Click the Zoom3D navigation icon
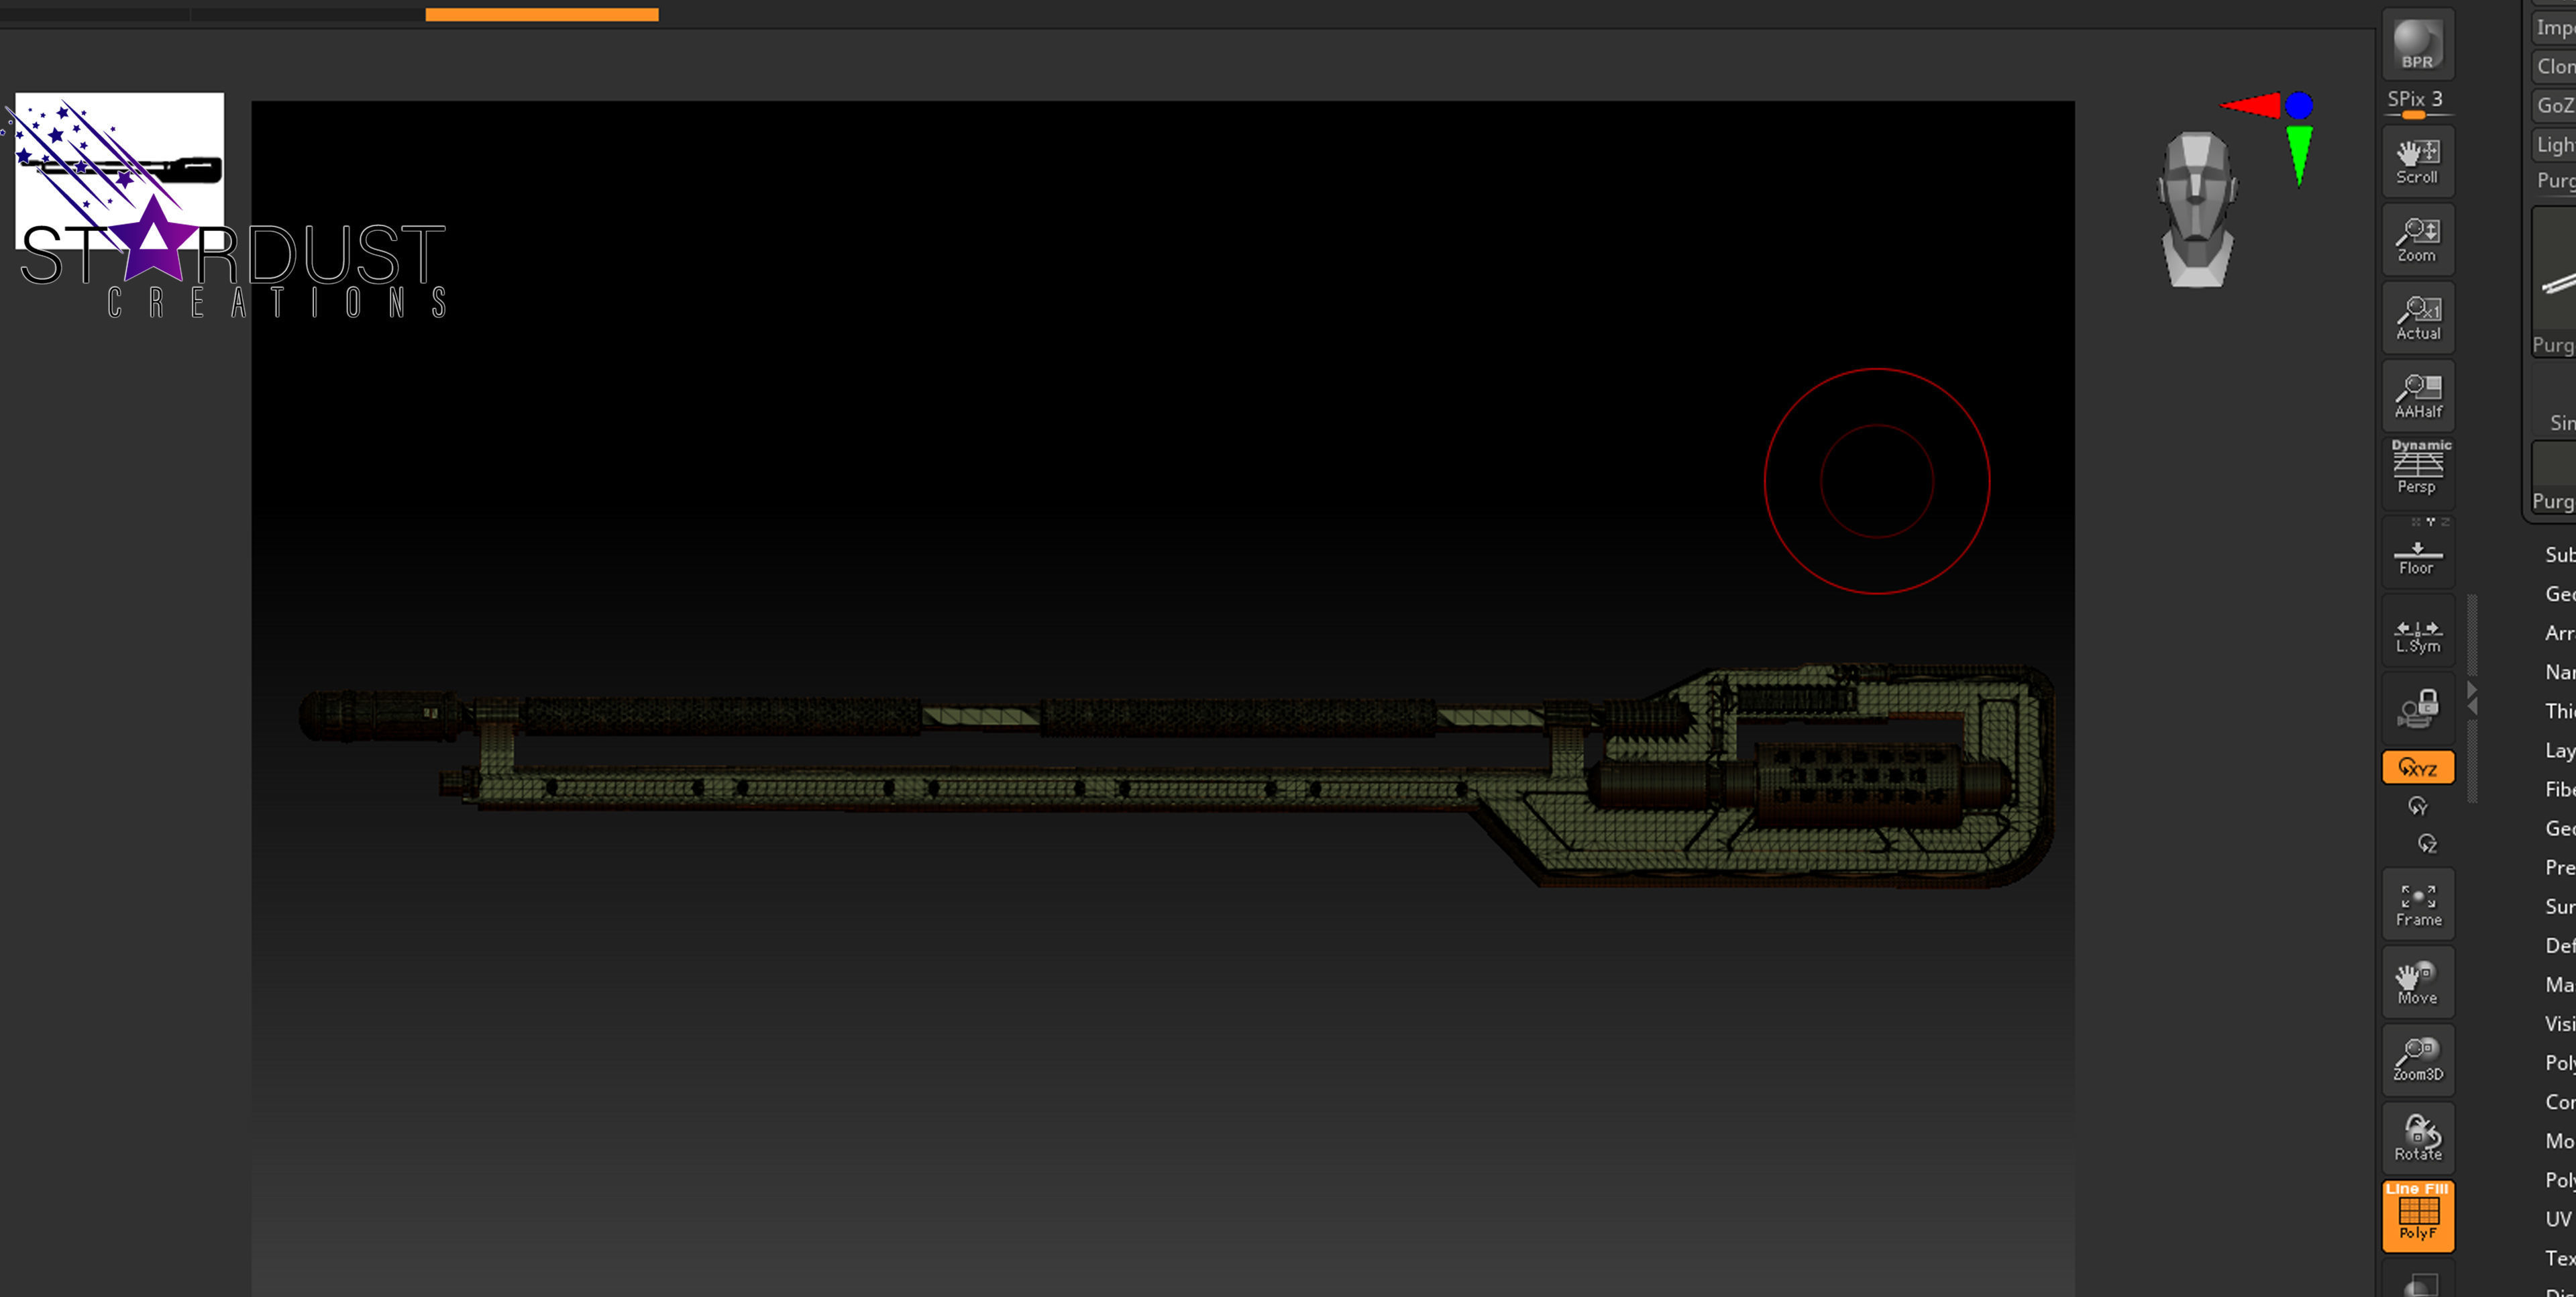 click(x=2417, y=1060)
